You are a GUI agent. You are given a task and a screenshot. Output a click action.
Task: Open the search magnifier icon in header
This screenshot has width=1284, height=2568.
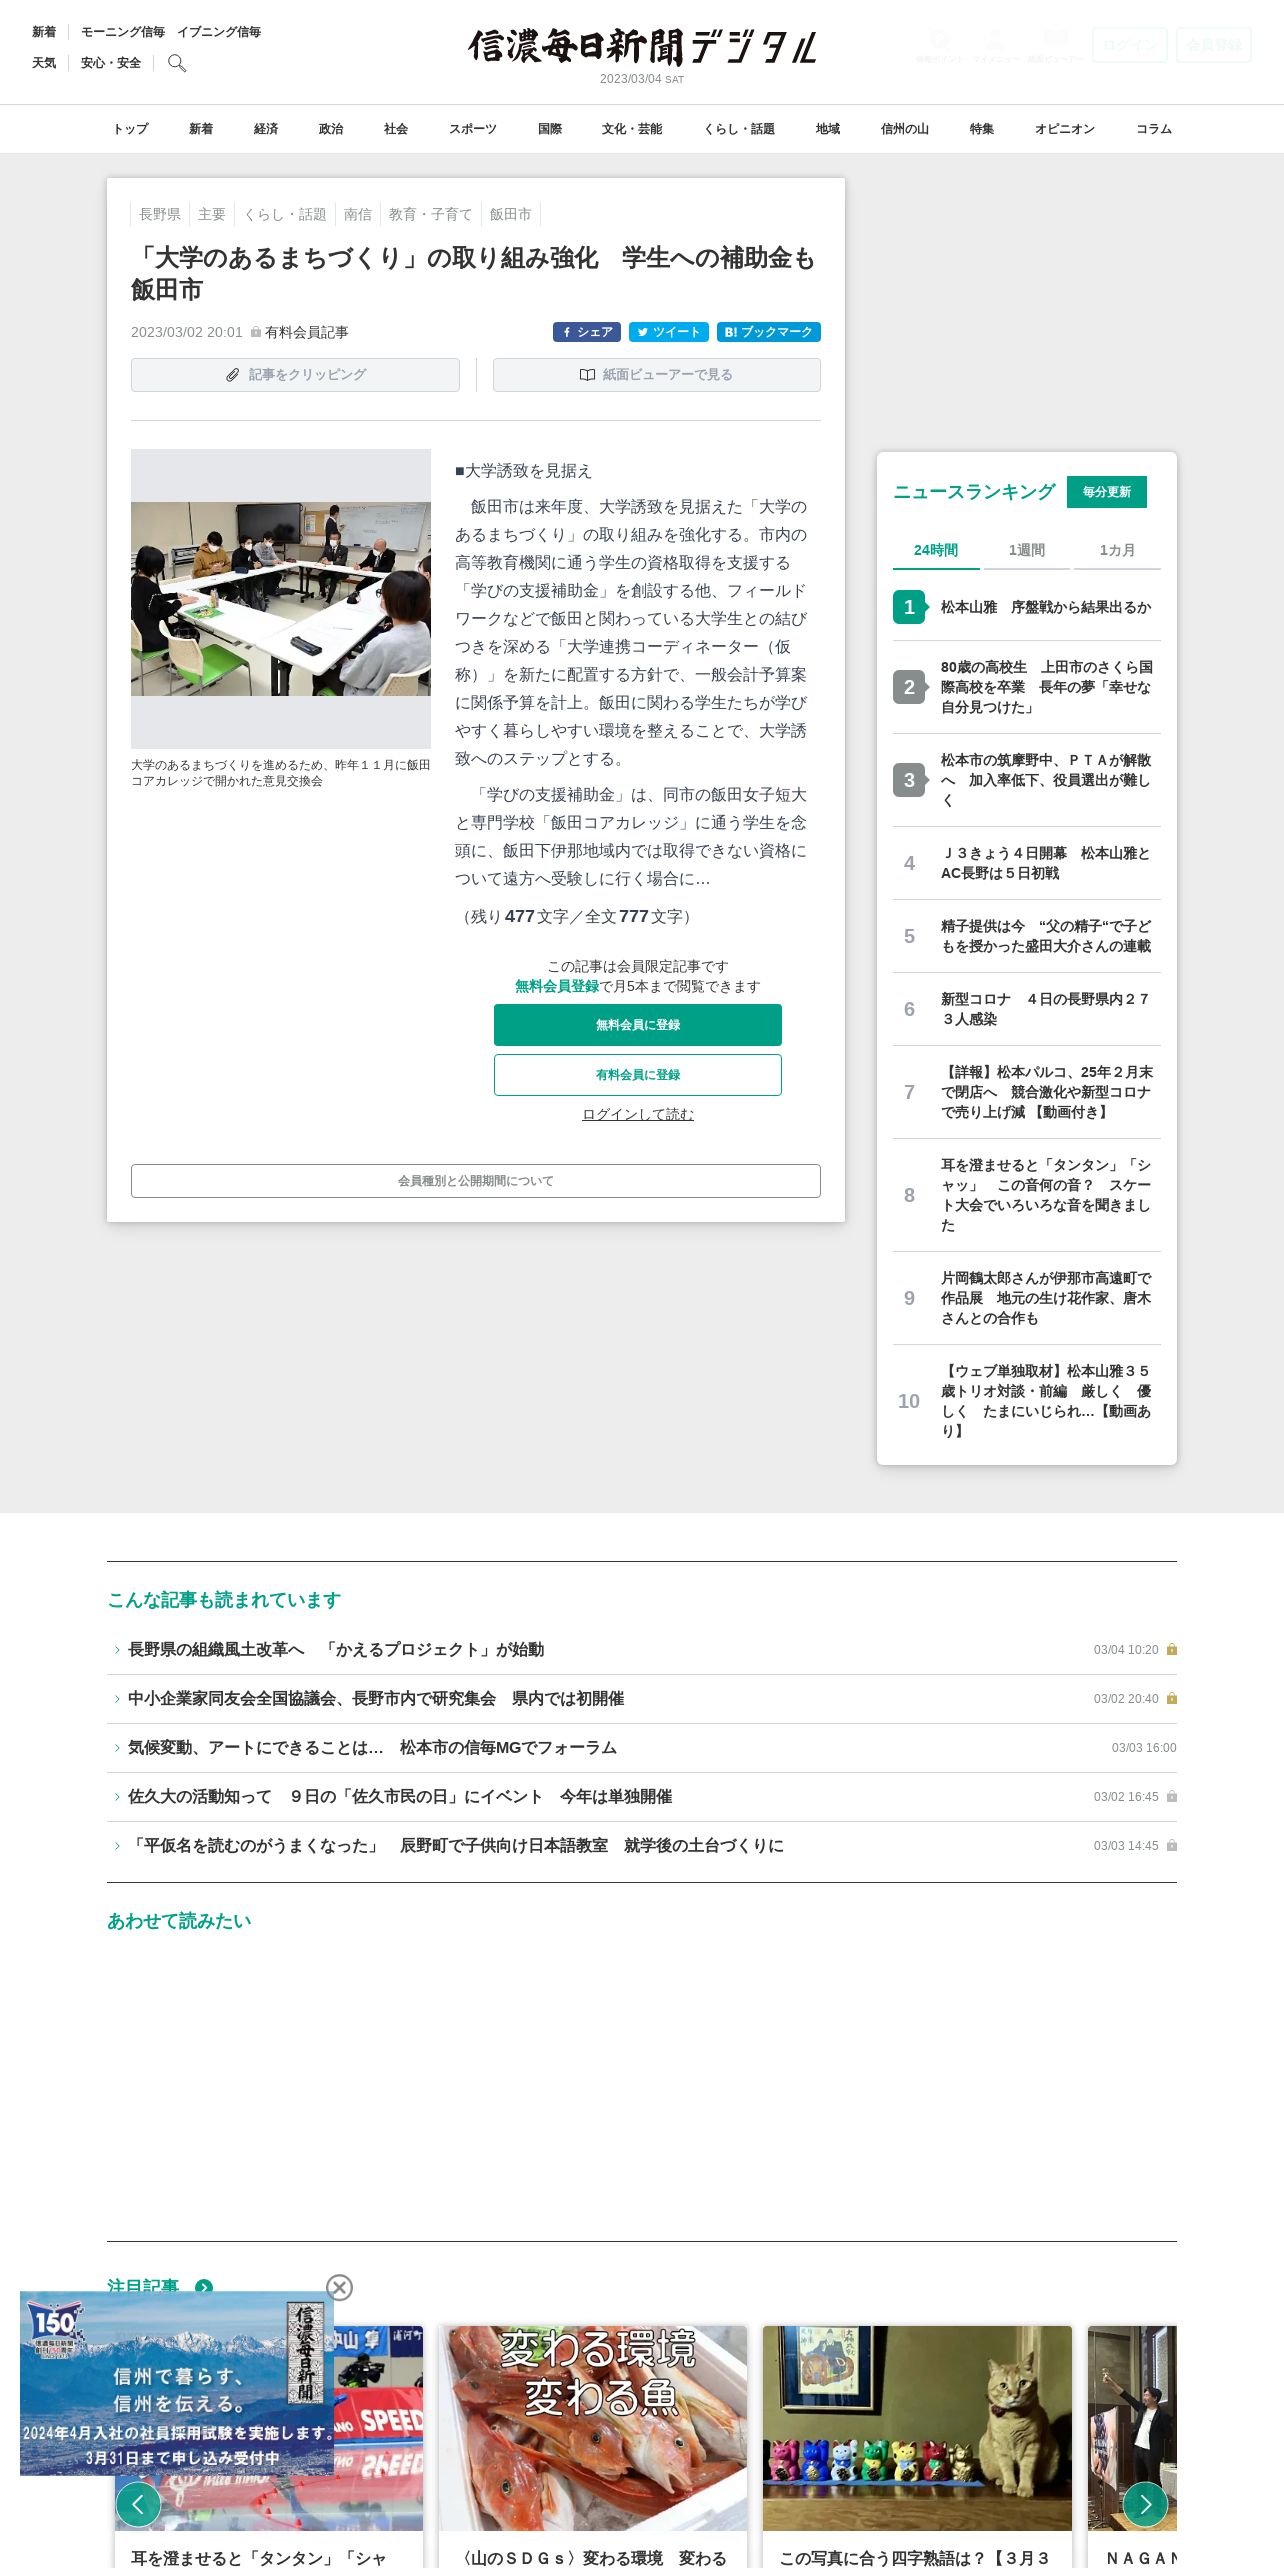[x=177, y=63]
